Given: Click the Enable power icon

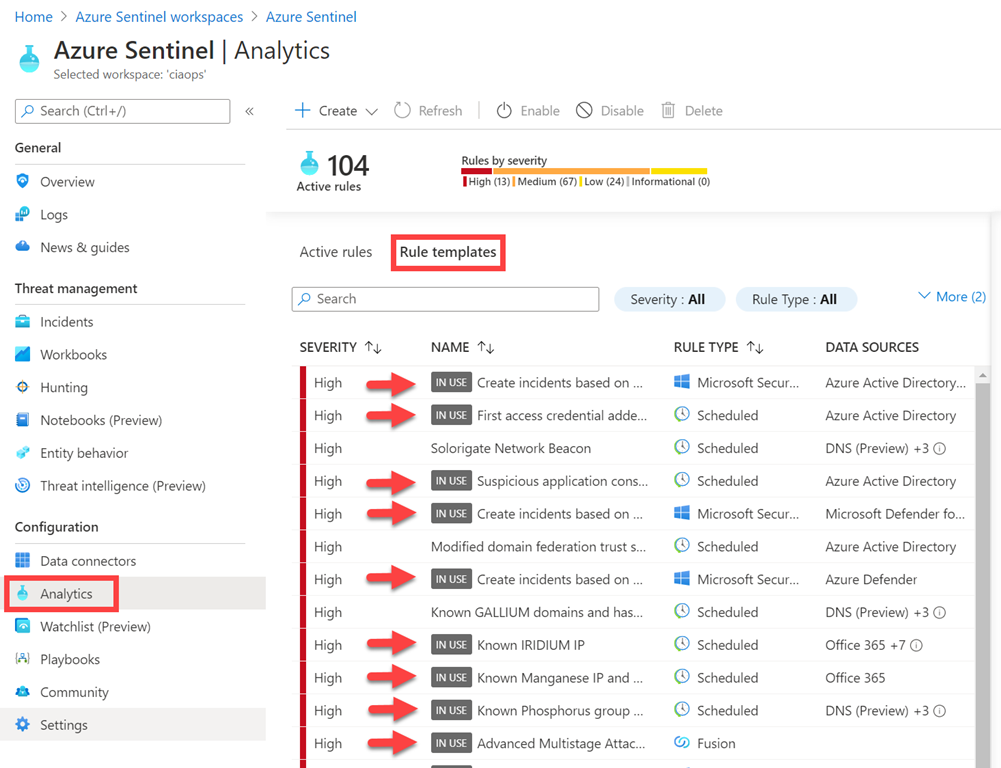Looking at the screenshot, I should click(505, 111).
